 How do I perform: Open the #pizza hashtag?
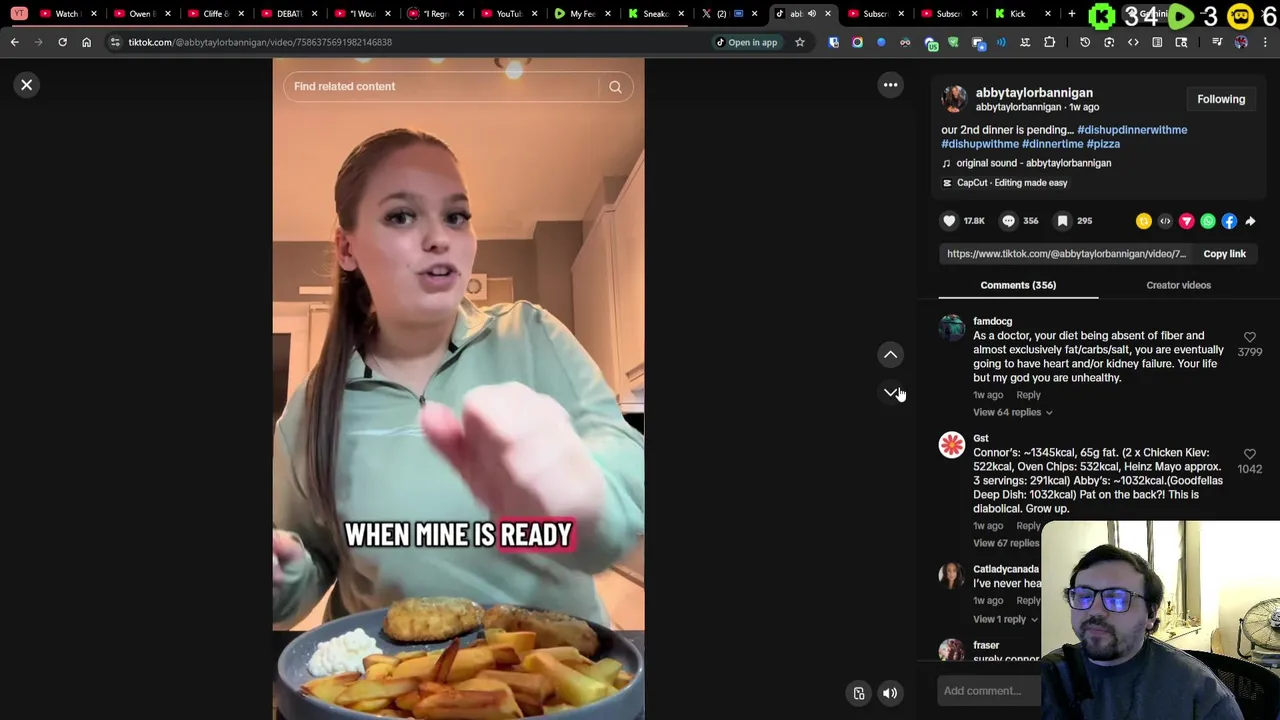click(1103, 144)
